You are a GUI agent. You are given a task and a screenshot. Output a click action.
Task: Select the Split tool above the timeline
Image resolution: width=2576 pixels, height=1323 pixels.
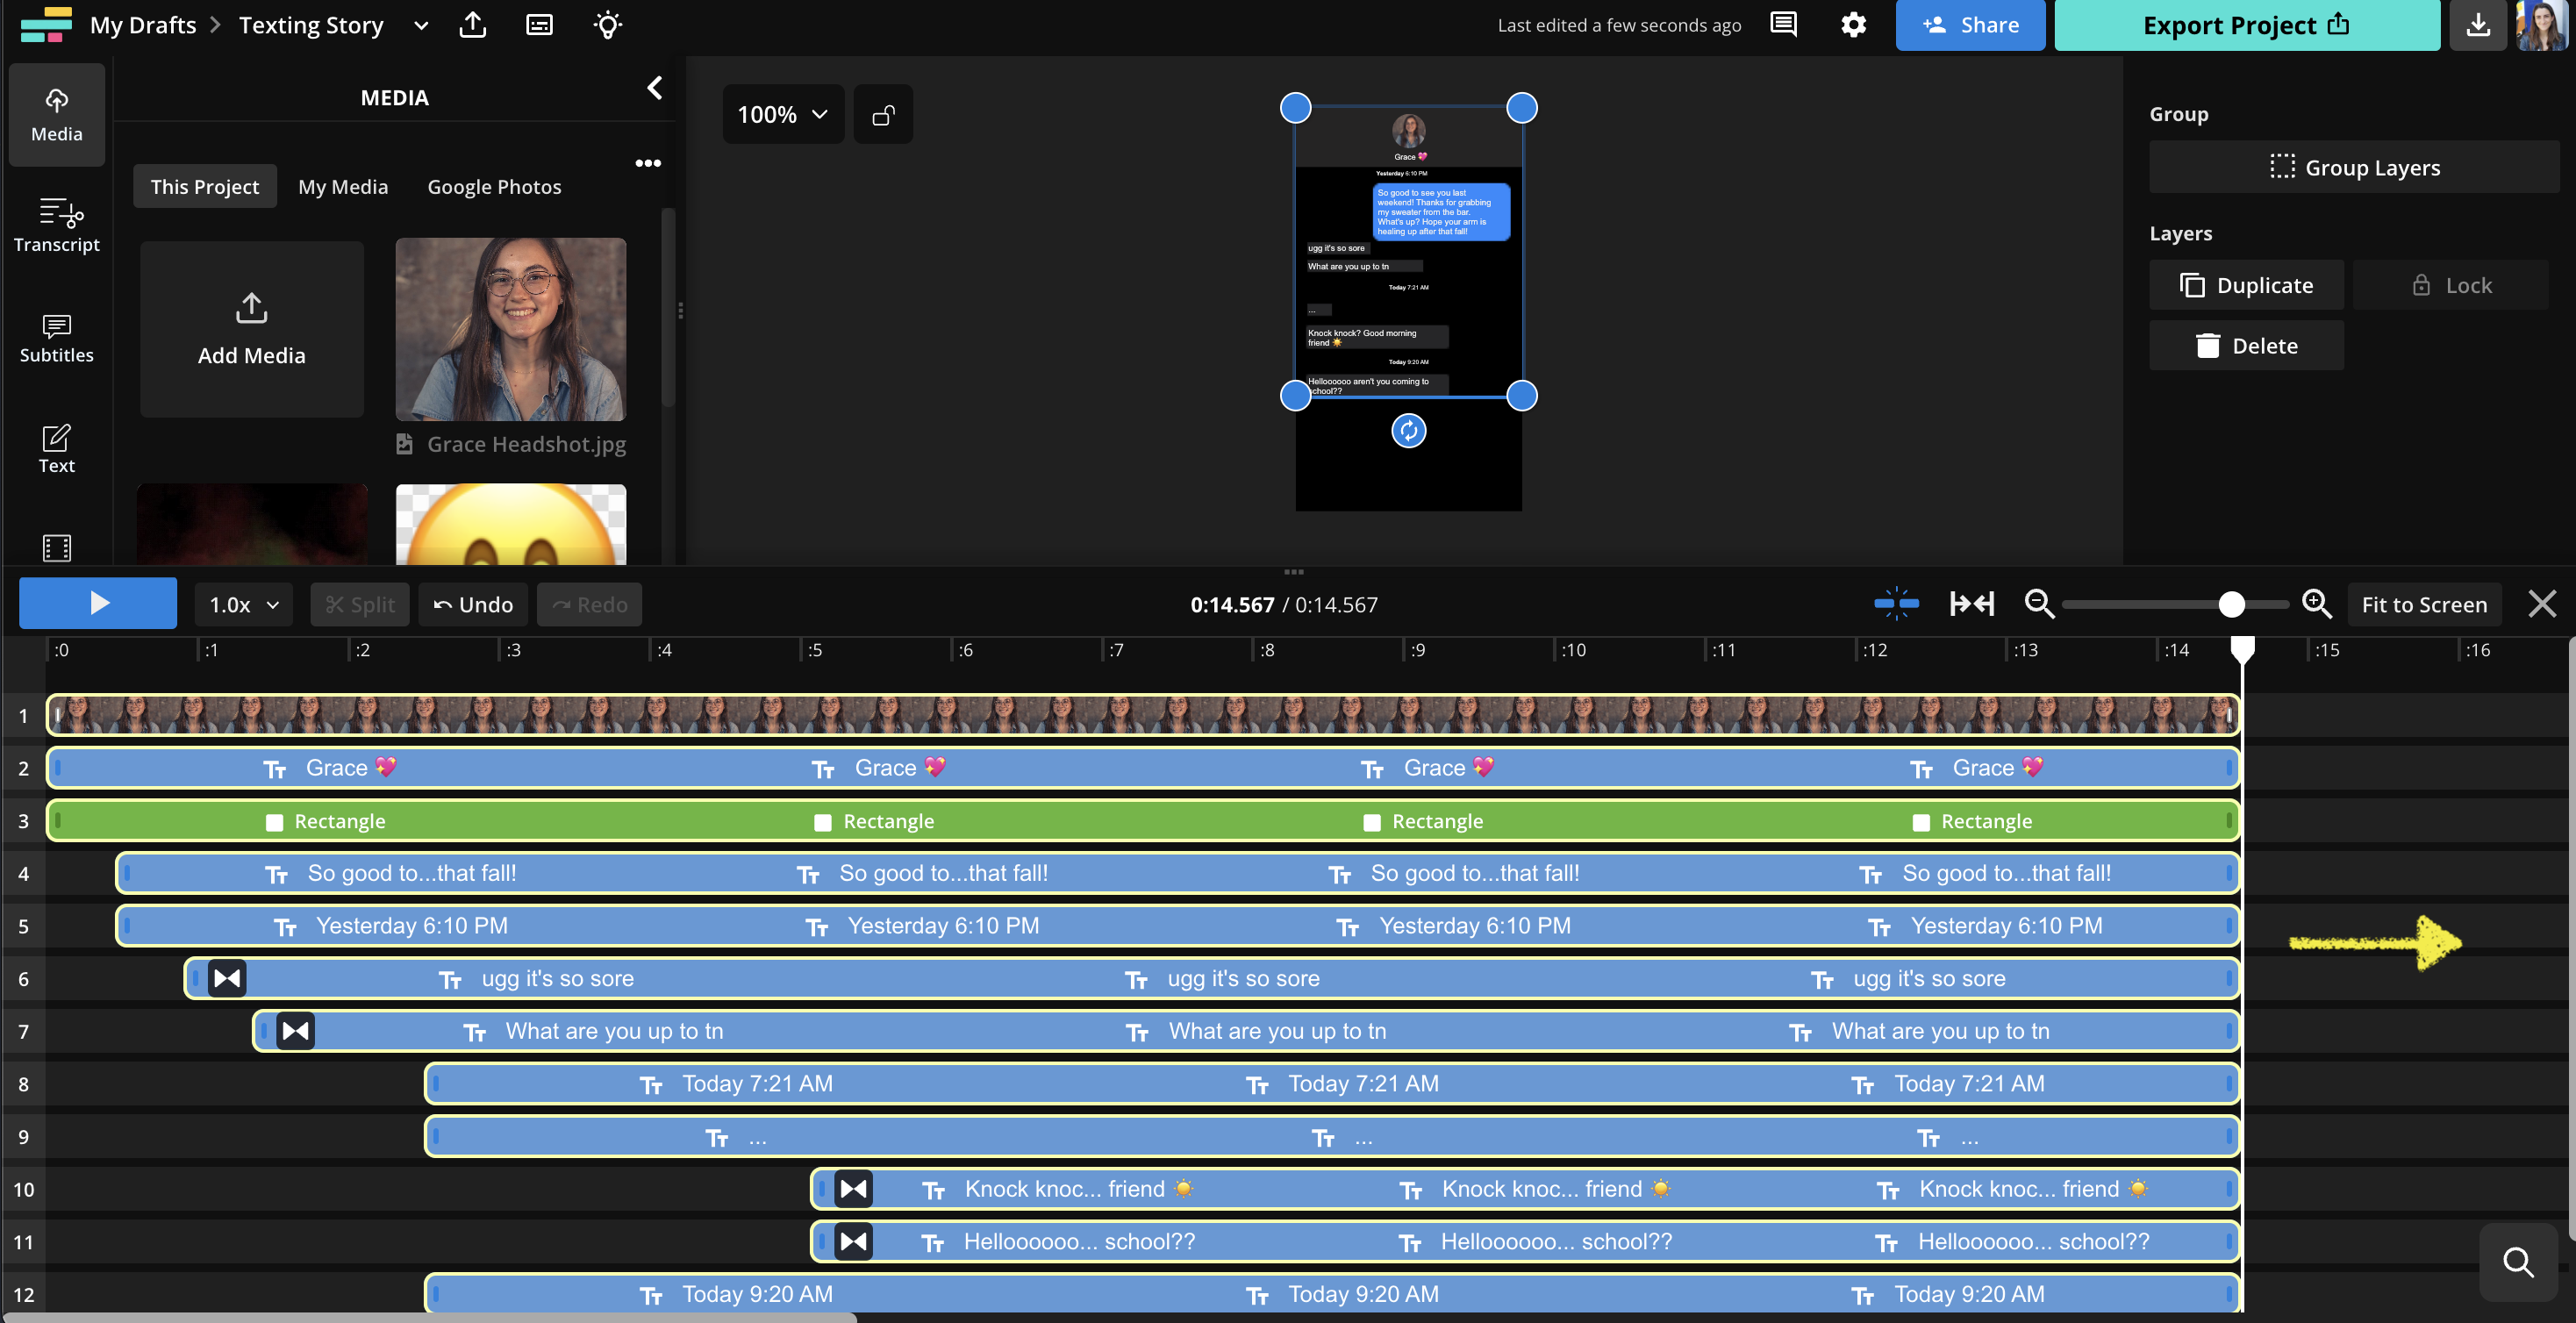(359, 604)
